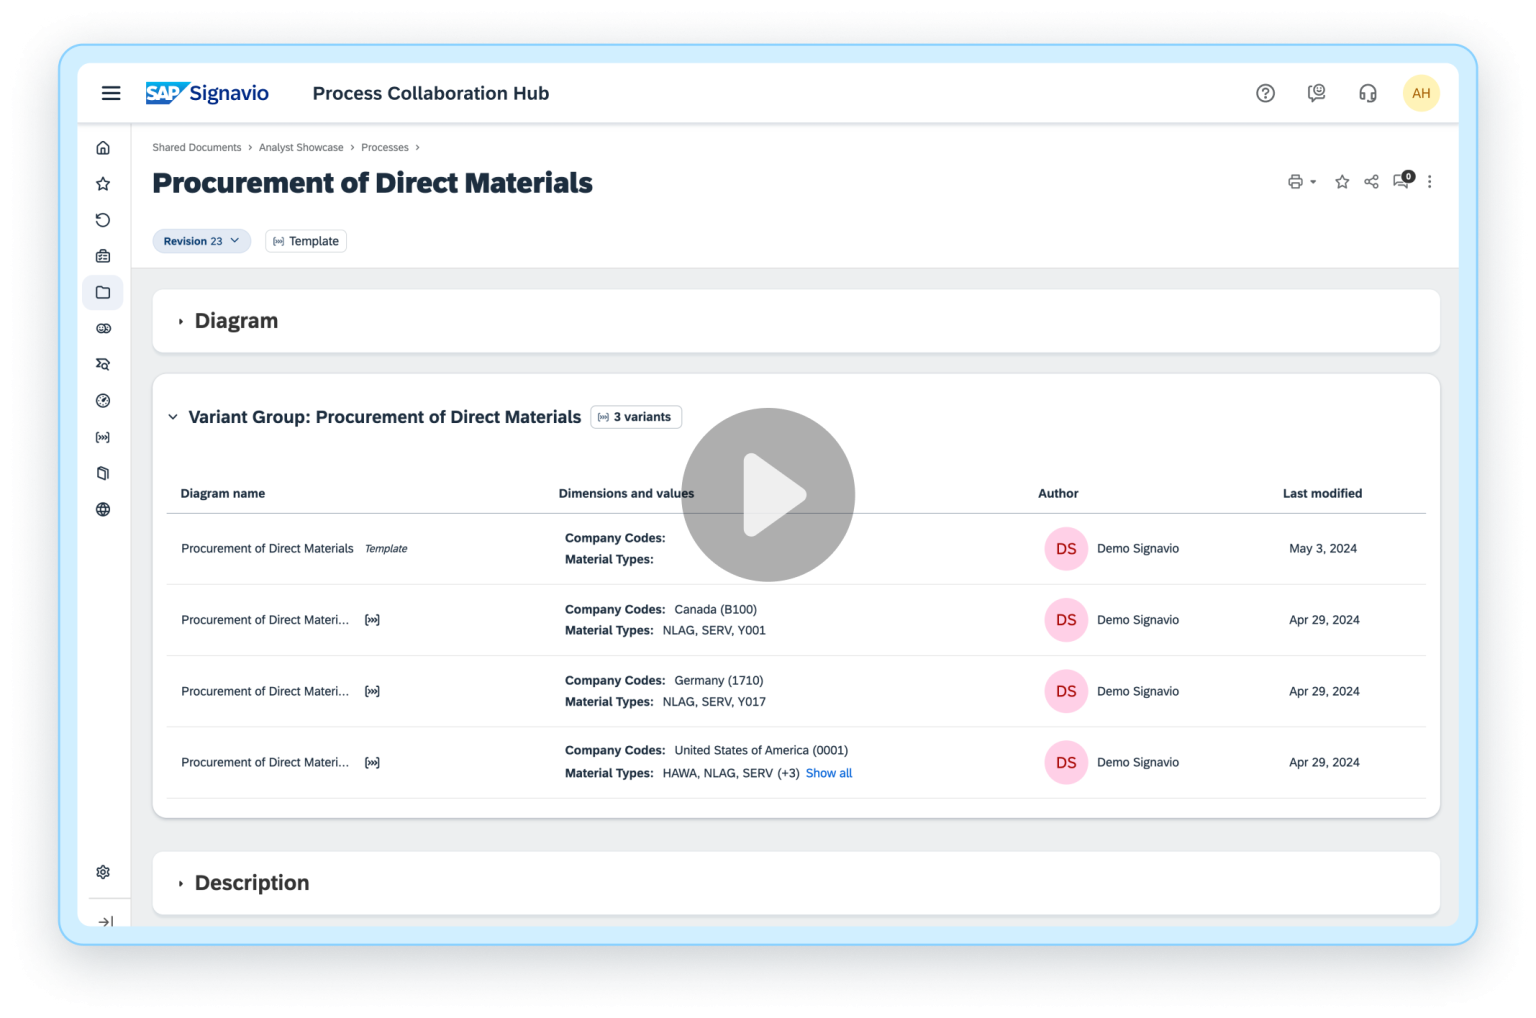Star this process as a favorite

[1341, 182]
